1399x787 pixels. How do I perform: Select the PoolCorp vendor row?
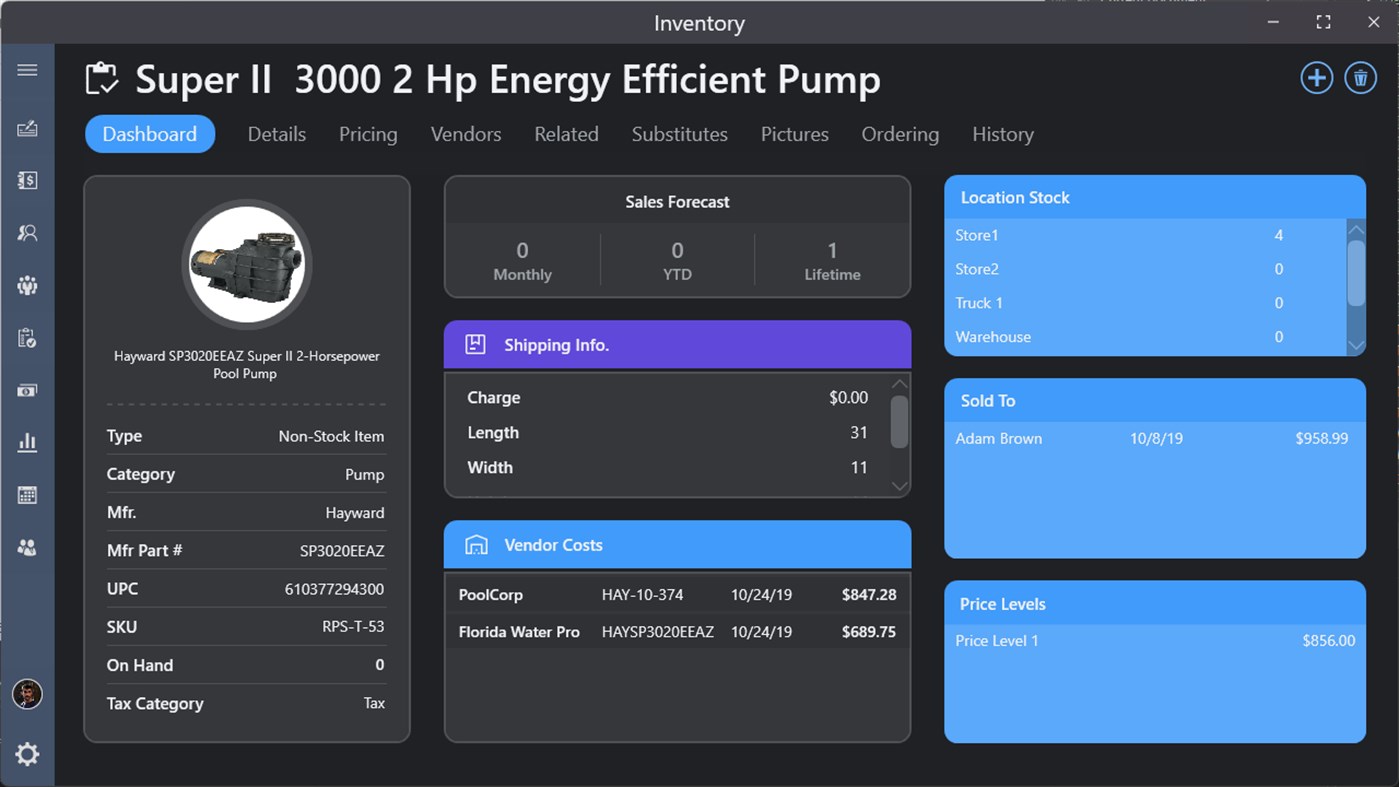click(677, 594)
